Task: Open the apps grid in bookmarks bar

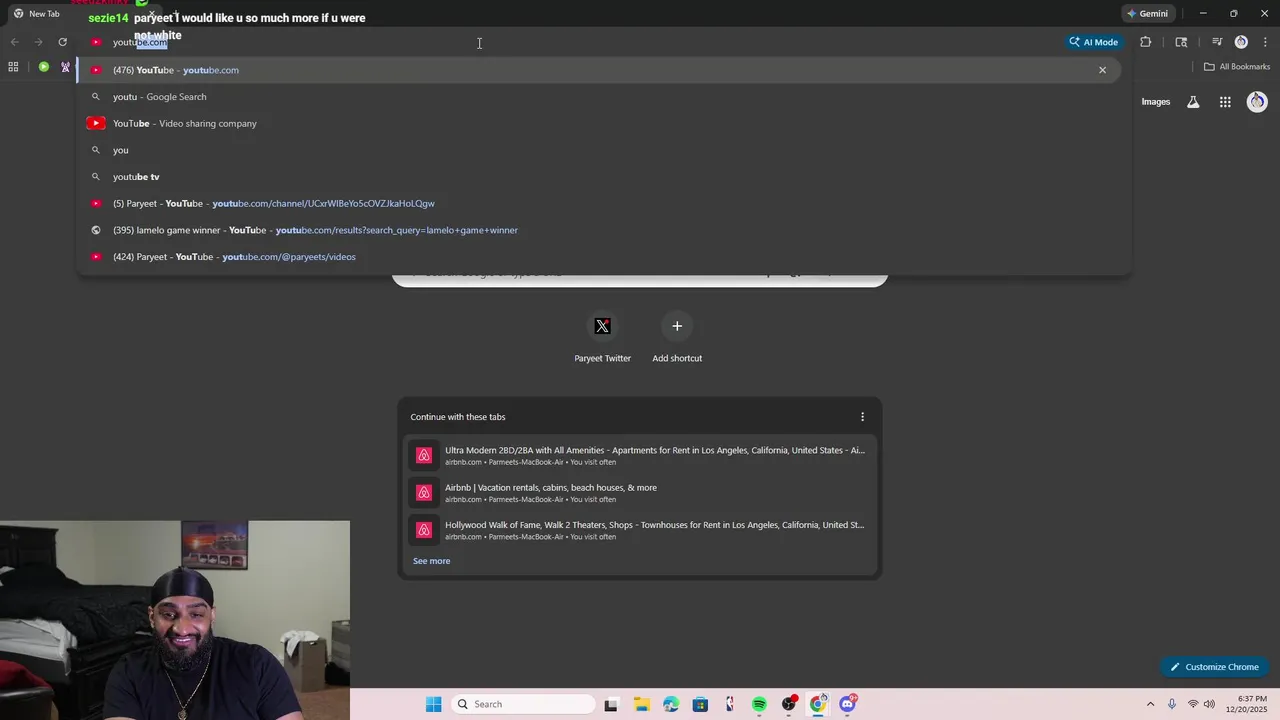Action: (x=13, y=67)
